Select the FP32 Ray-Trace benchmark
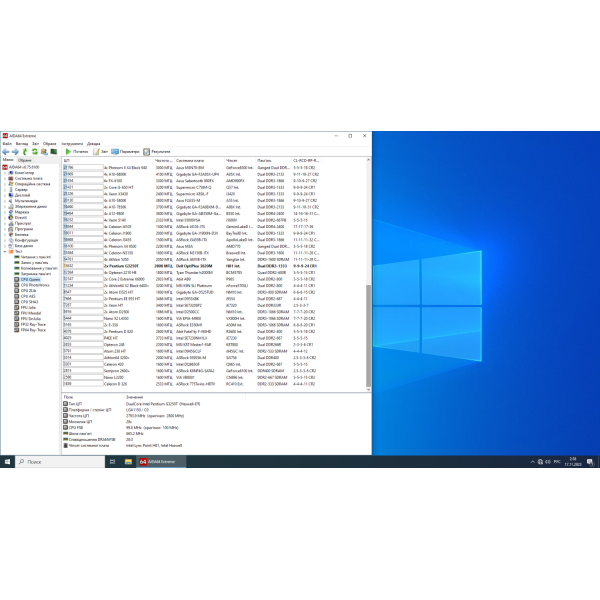The width and height of the screenshot is (600, 600). click(x=30, y=324)
